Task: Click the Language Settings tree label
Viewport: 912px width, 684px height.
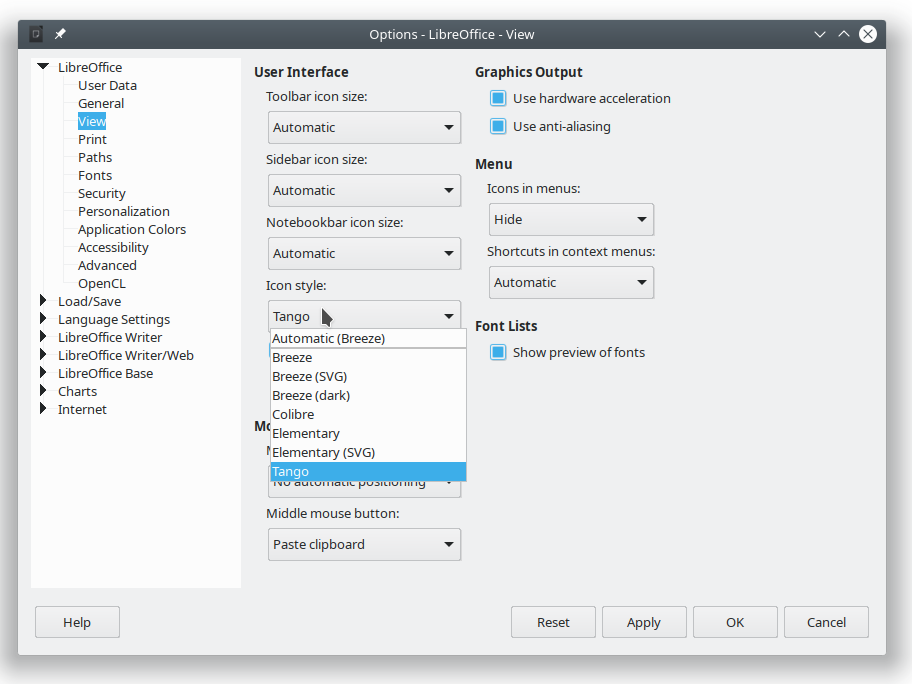Action: (114, 319)
